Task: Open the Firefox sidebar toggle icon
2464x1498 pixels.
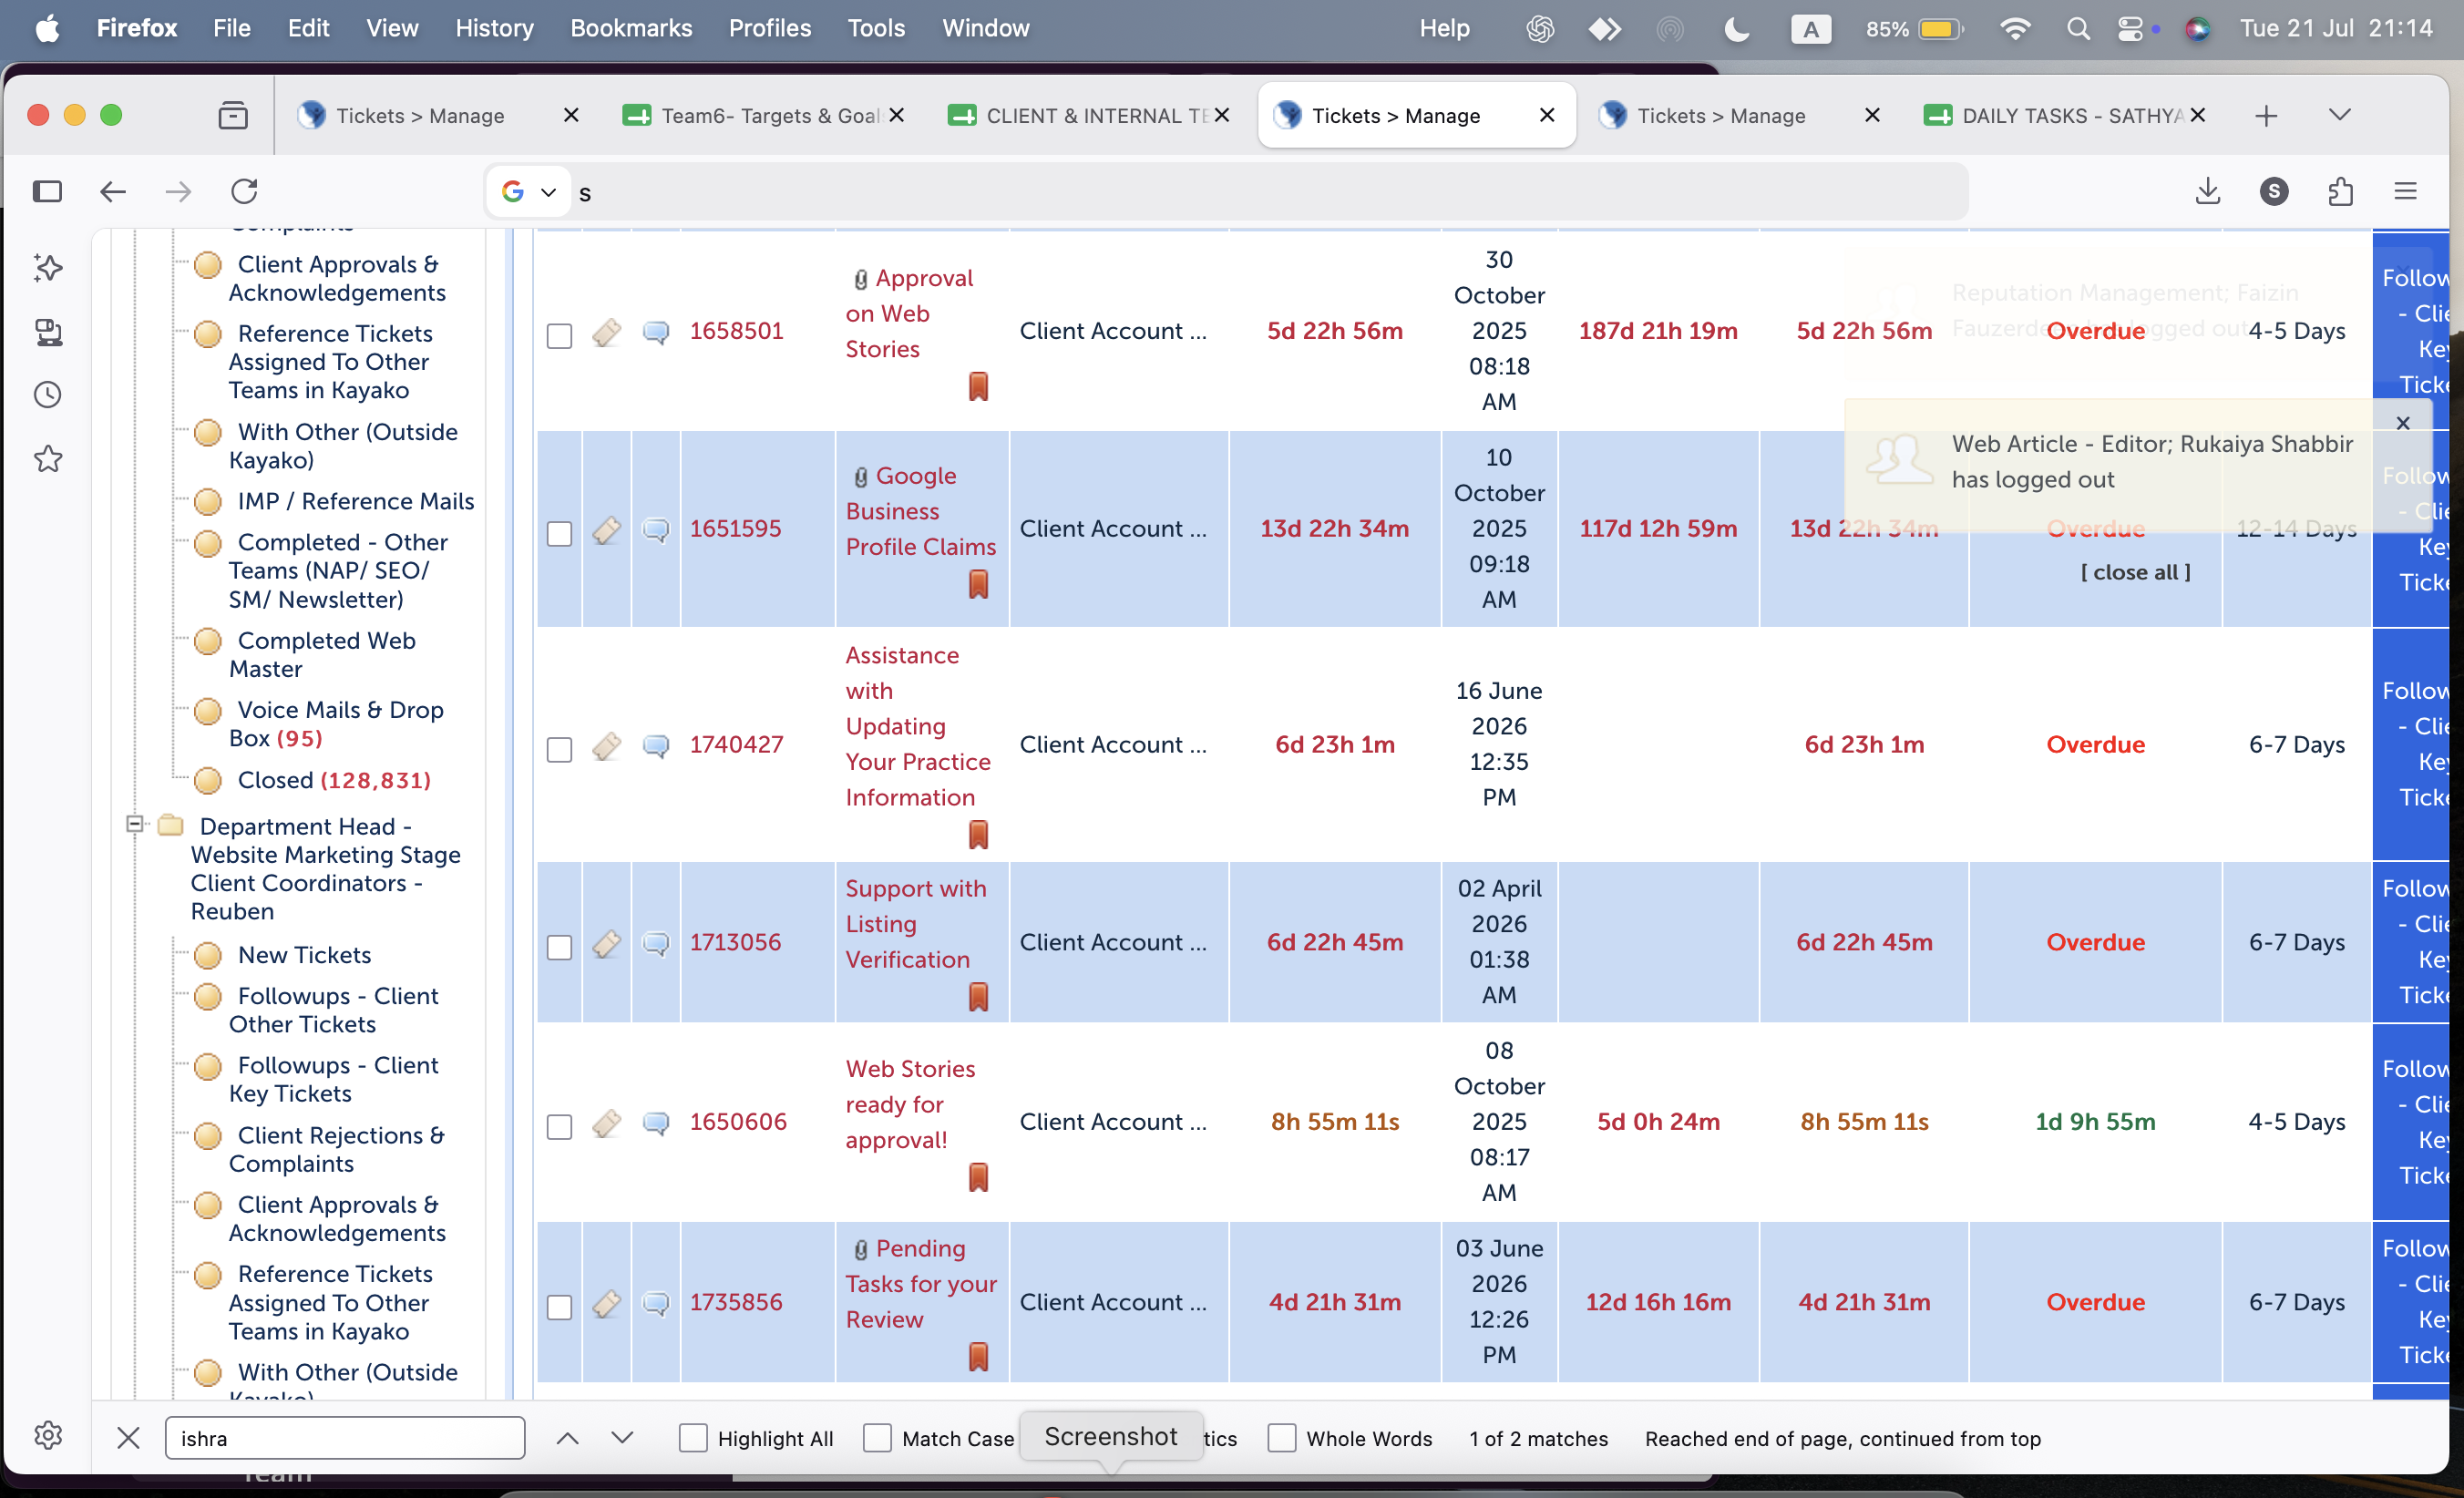Action: click(x=47, y=191)
